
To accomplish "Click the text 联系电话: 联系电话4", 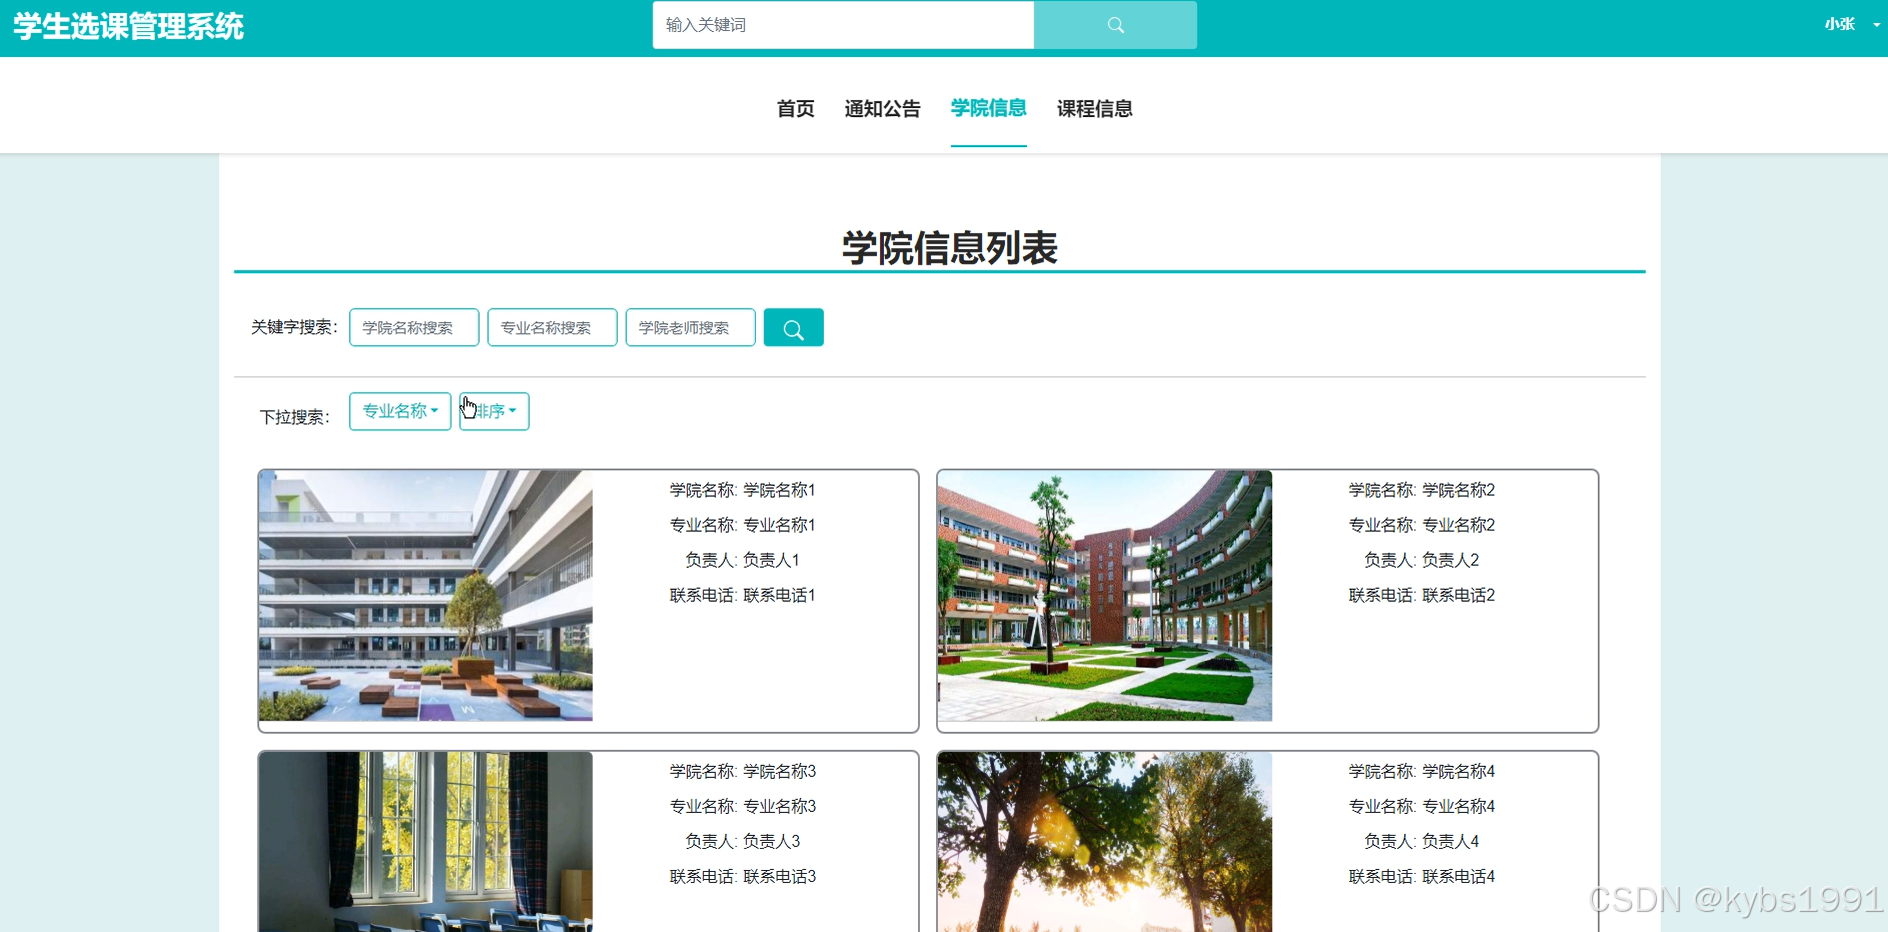I will (1422, 876).
